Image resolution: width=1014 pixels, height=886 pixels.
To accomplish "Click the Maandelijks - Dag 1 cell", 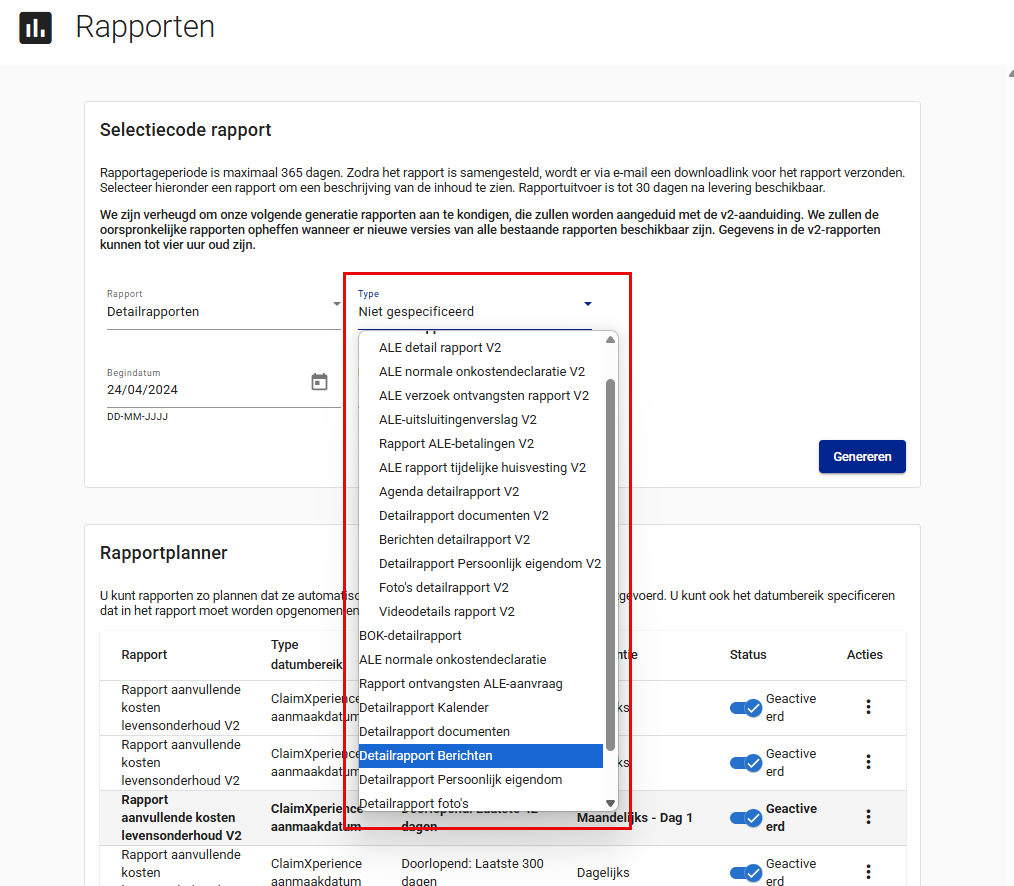I will [x=634, y=817].
